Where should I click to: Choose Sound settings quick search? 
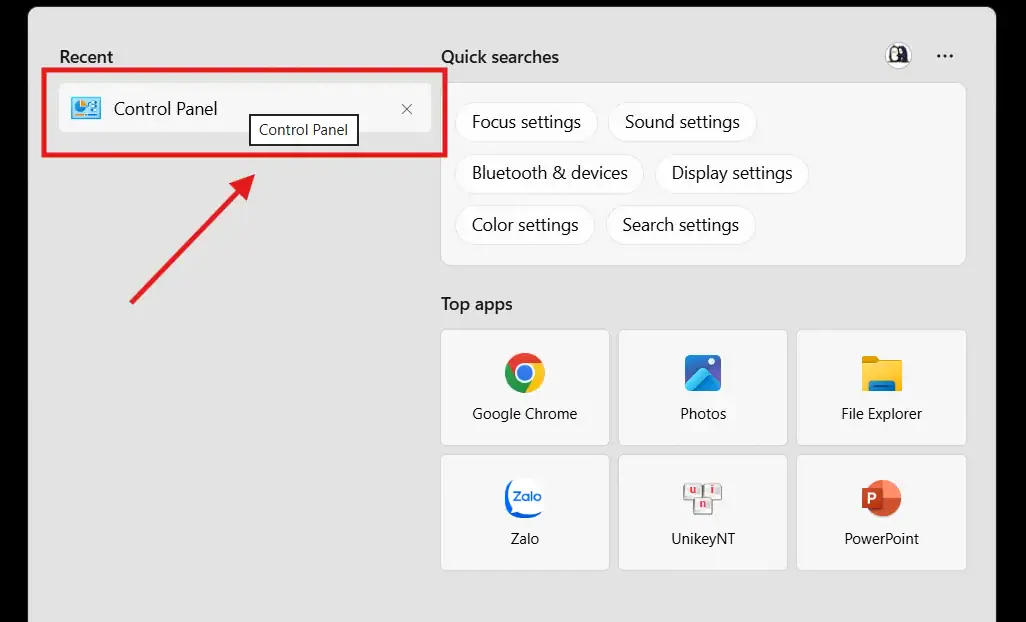(682, 122)
